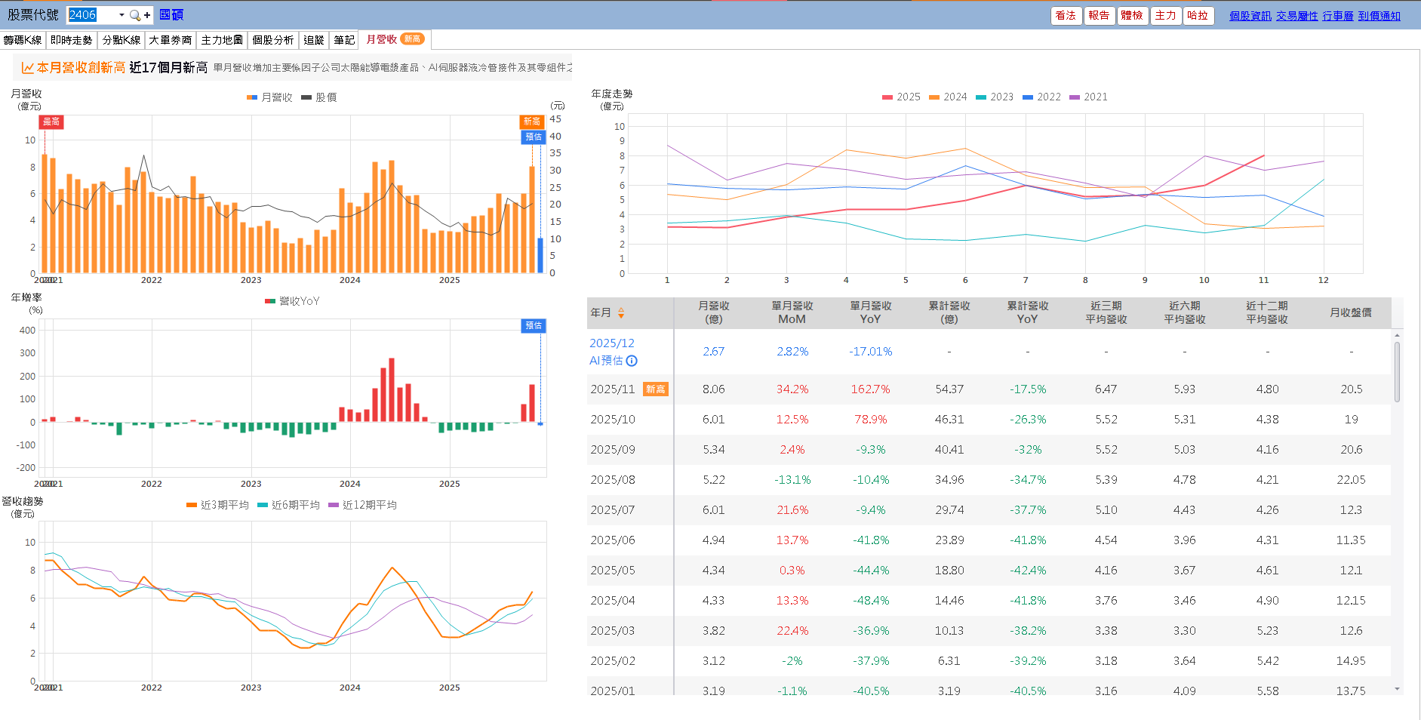Screen dimensions: 1421x720
Task: Click the blue 預估 marker on monthly revenue chart
Action: tap(534, 137)
